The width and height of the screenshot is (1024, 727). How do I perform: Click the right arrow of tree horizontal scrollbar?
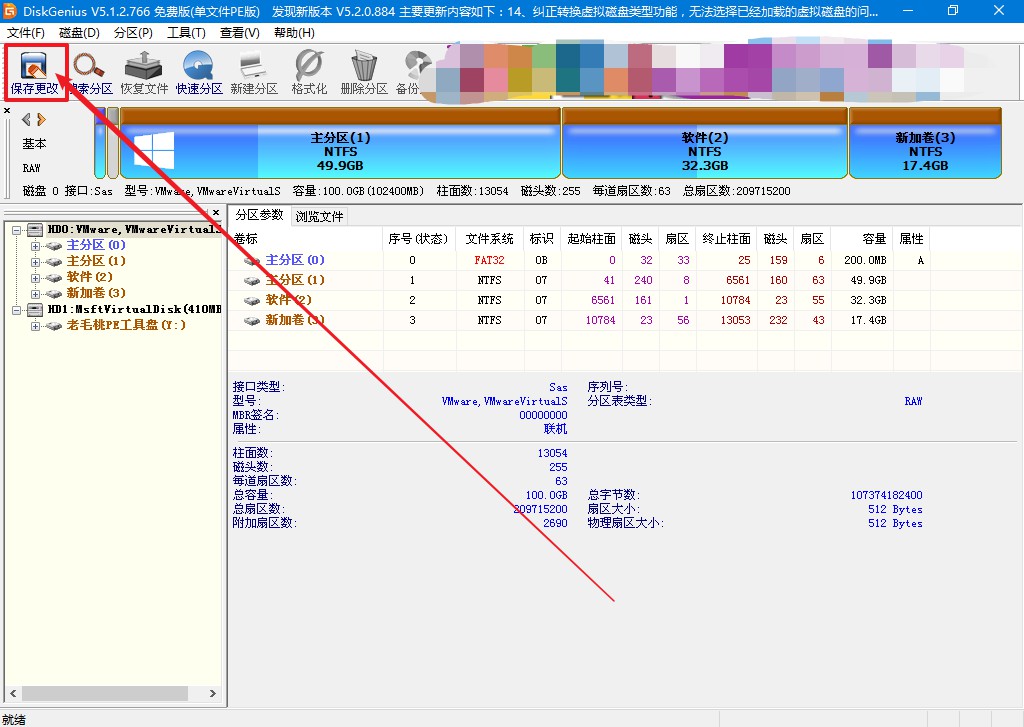point(213,694)
